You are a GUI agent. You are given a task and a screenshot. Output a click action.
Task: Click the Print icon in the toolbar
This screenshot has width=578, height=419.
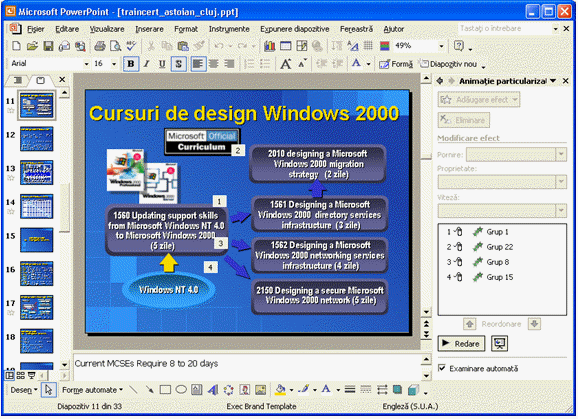point(100,46)
